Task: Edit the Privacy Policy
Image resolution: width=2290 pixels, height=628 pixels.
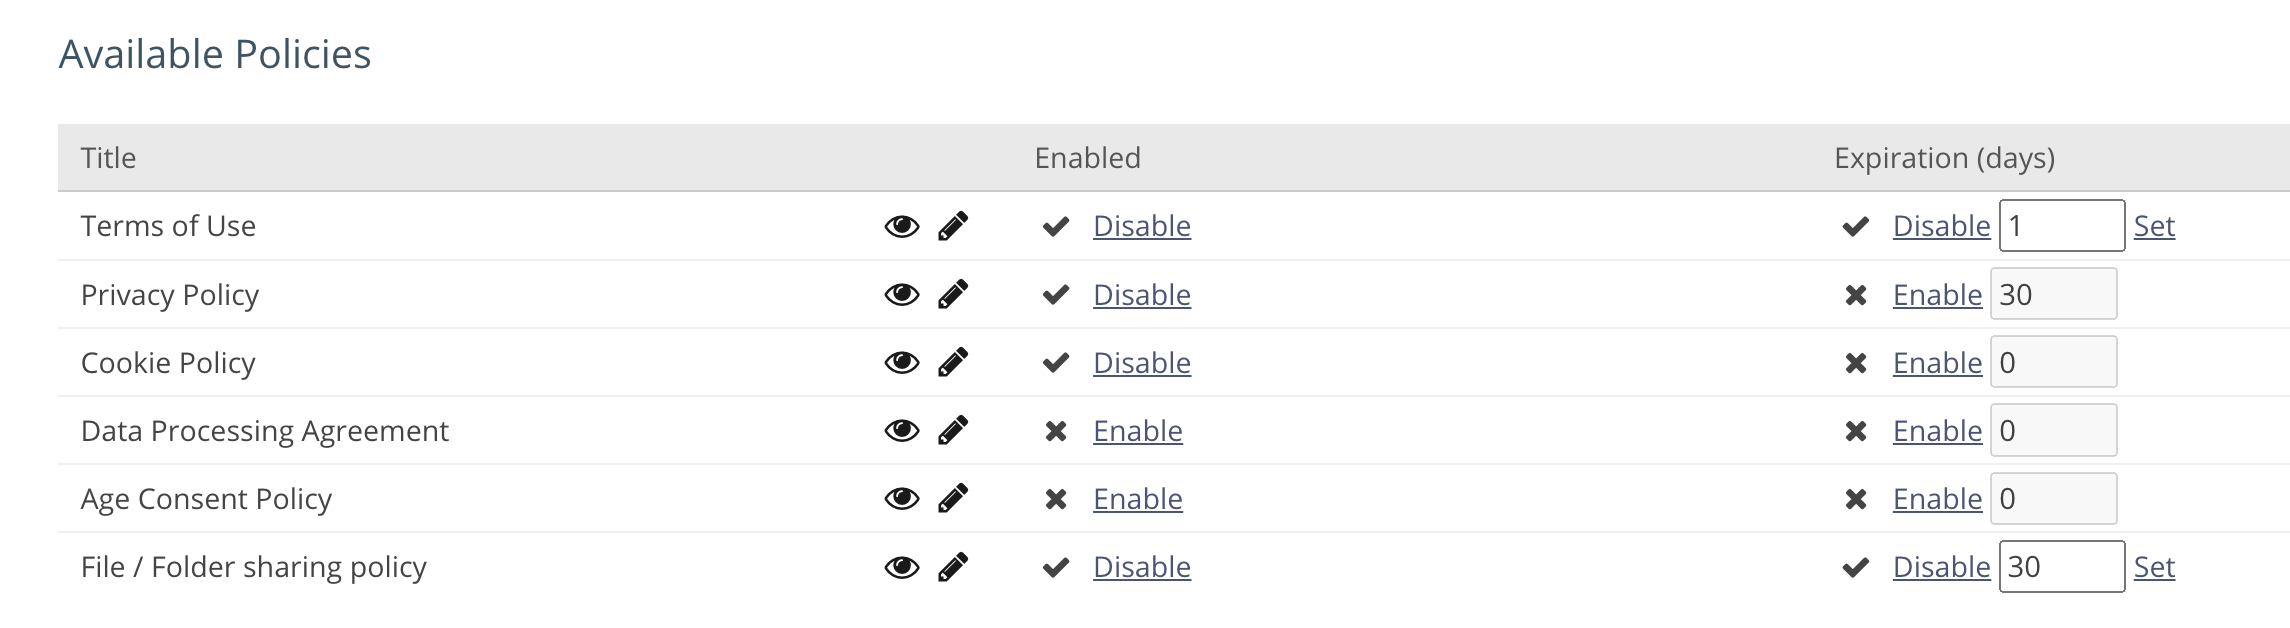Action: click(955, 294)
